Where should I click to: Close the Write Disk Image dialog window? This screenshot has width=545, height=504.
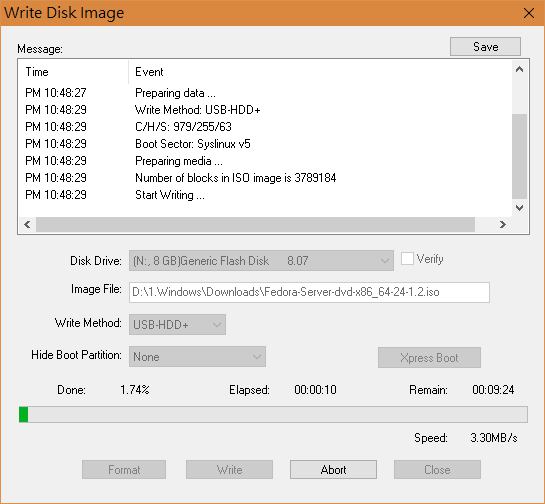click(529, 13)
